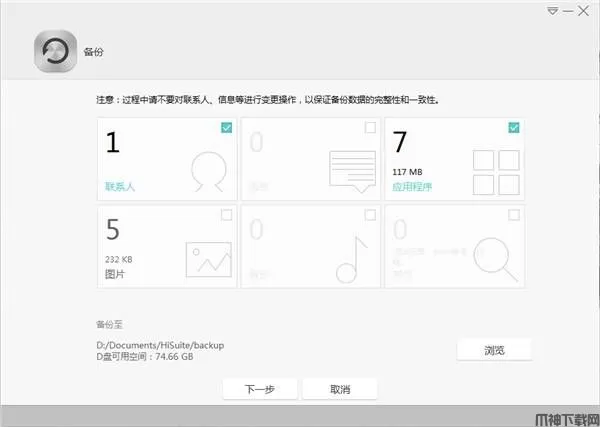Click the 图片 label text

[x=115, y=274]
